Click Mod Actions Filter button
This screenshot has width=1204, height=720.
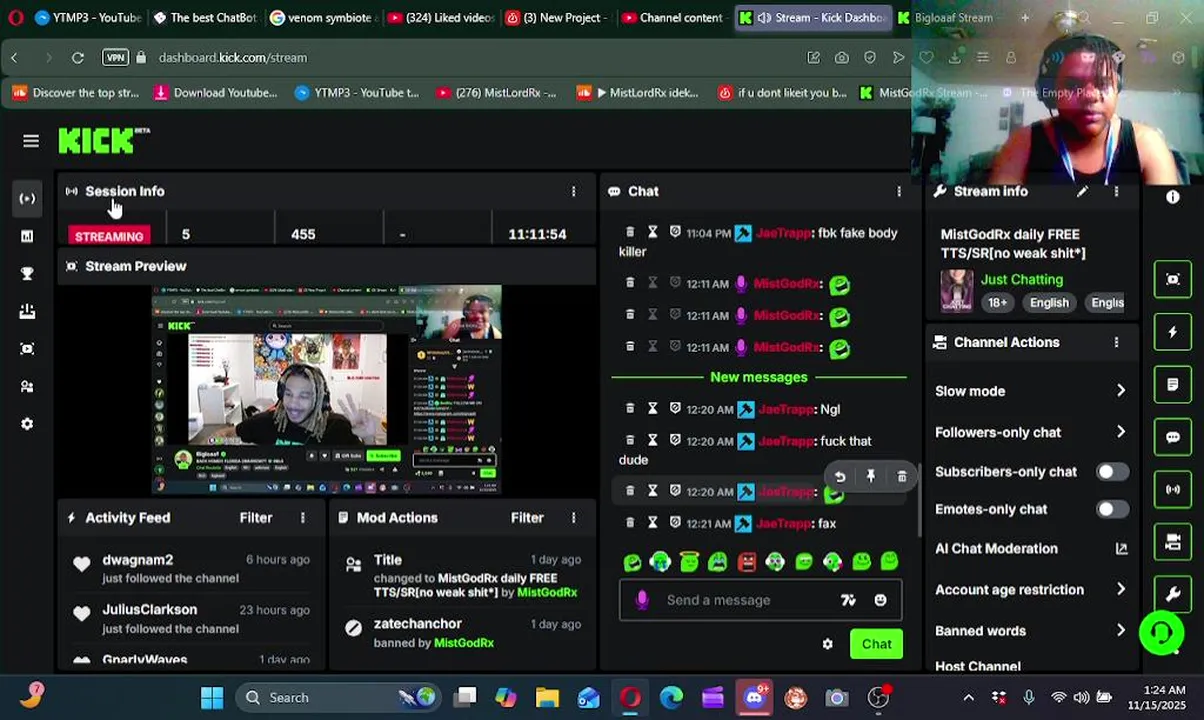click(527, 517)
